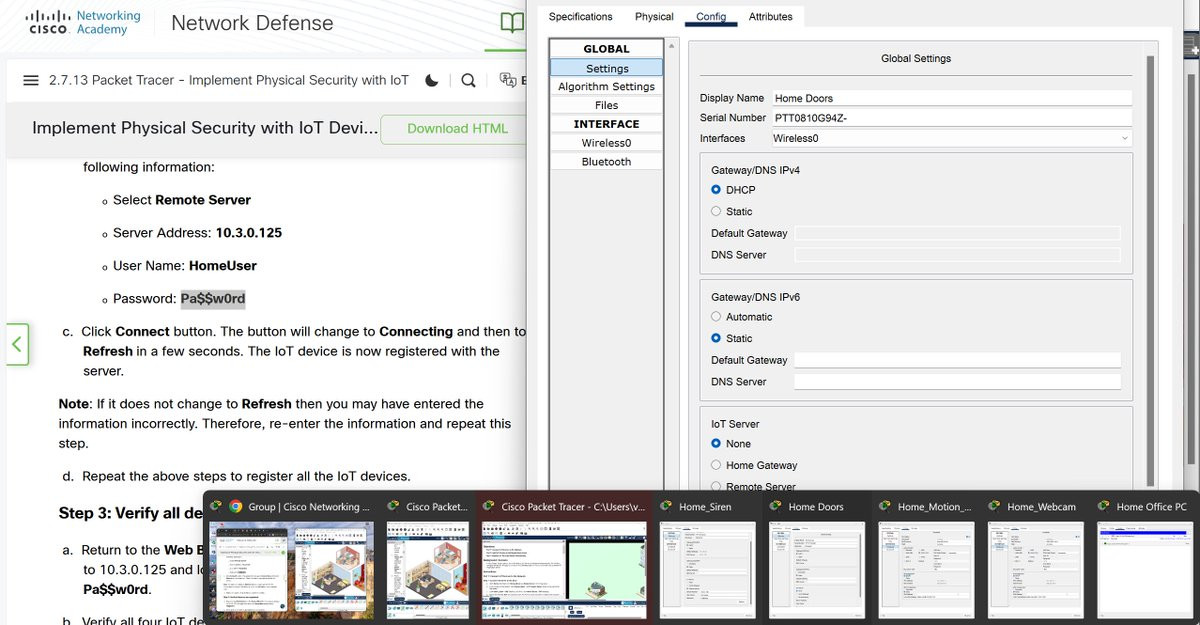Screen dimensions: 1200x625
Task: Click the sidebar list scroll-up arrow
Action: tap(672, 46)
